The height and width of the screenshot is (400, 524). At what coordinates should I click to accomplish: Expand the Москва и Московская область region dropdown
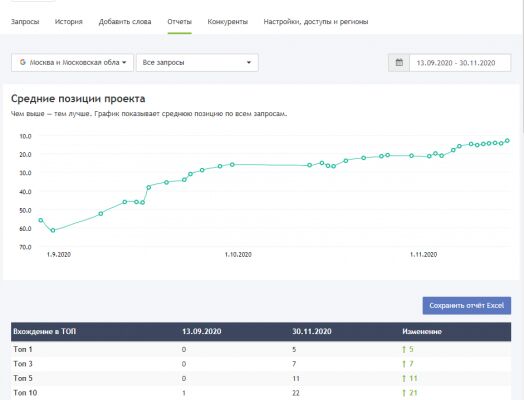72,62
